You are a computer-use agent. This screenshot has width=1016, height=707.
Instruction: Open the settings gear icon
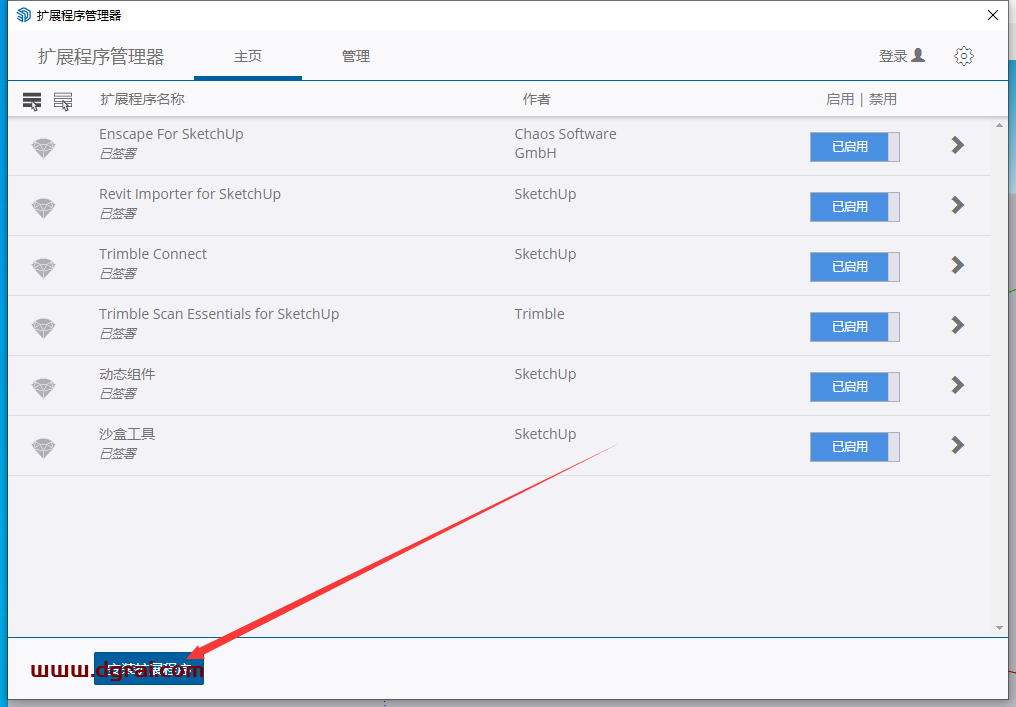coord(964,56)
